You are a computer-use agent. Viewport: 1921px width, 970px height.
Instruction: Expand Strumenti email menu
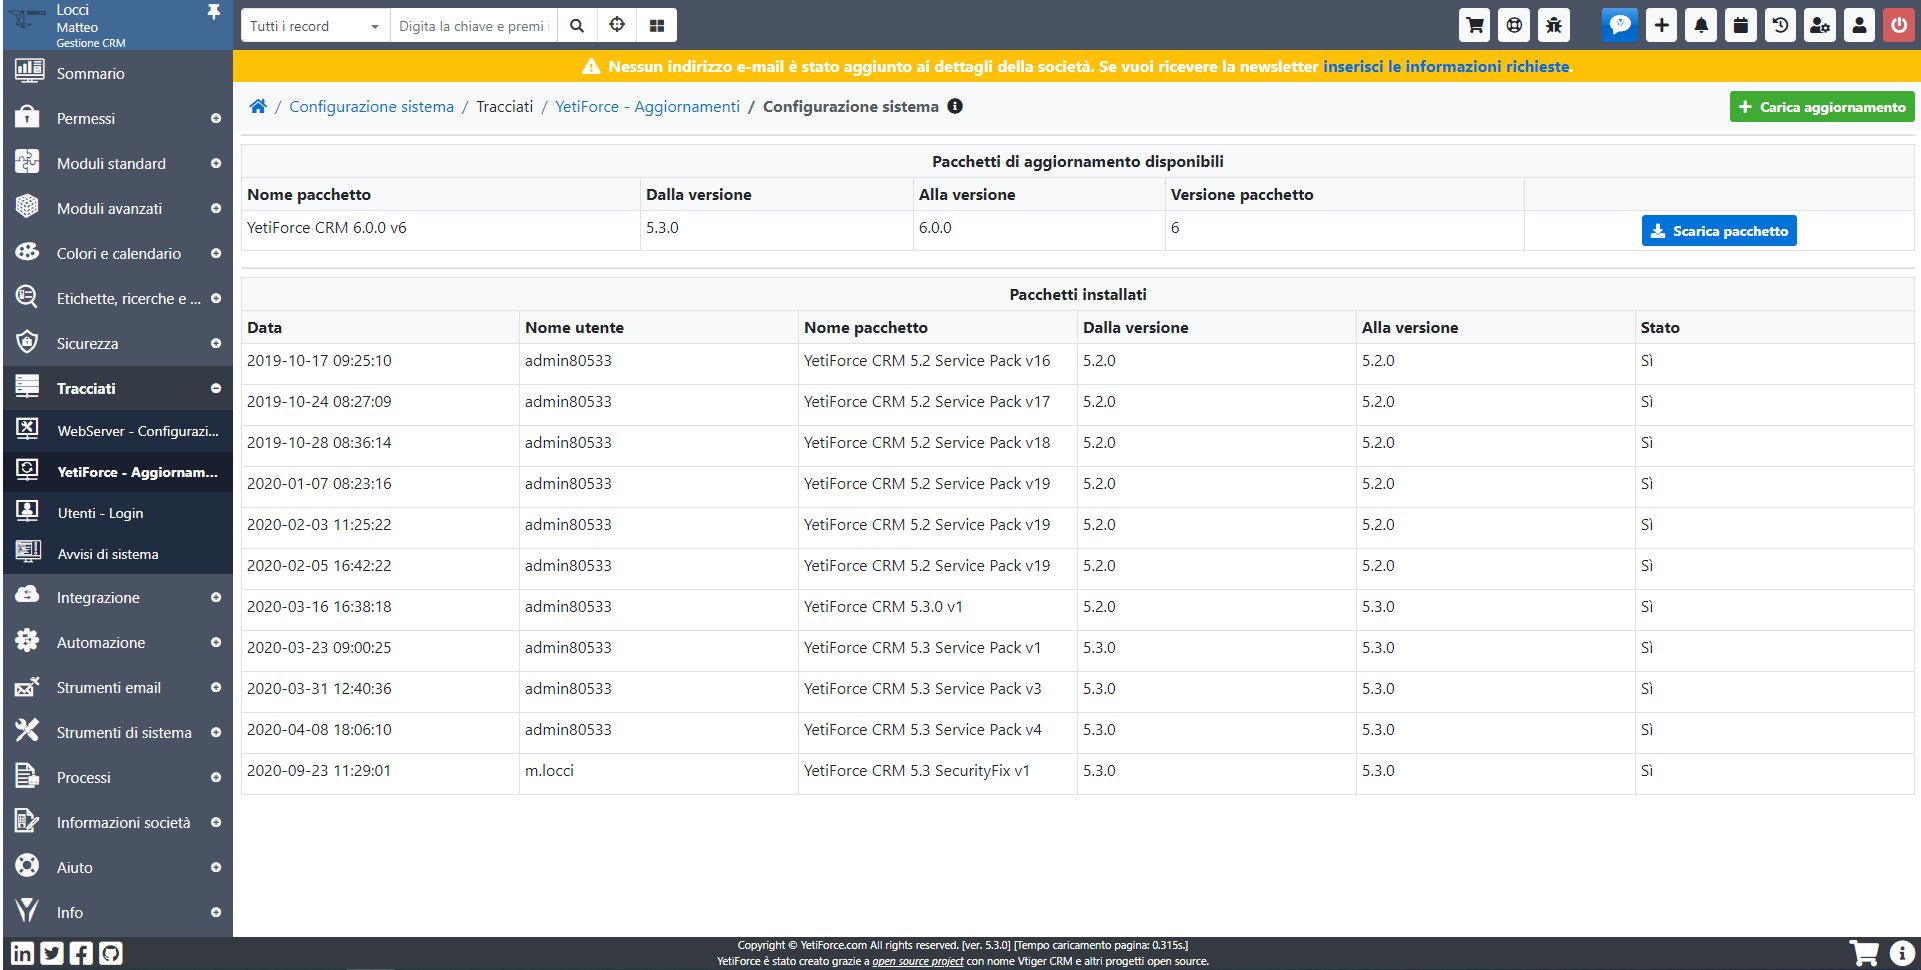click(118, 687)
